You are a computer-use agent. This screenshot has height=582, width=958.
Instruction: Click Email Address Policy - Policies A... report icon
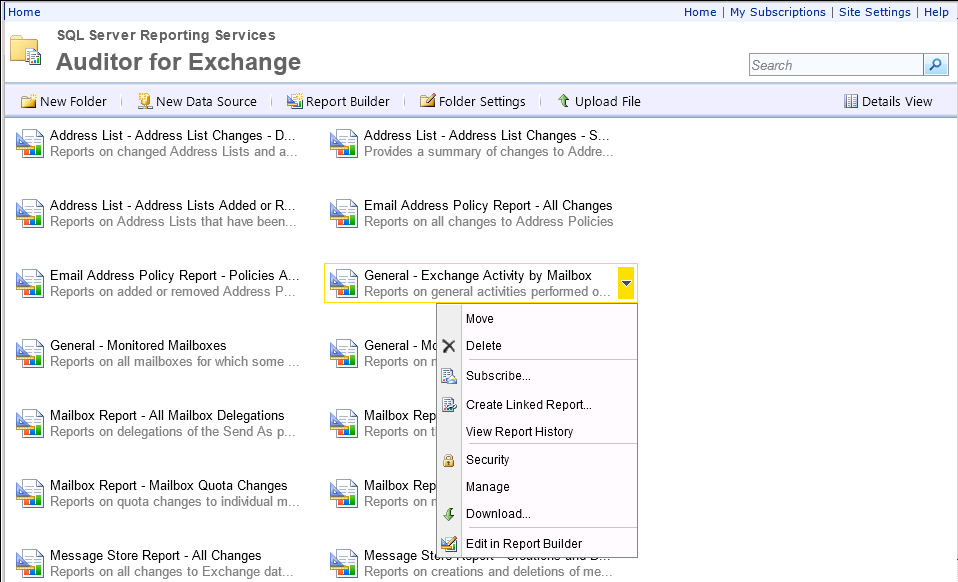click(x=30, y=283)
